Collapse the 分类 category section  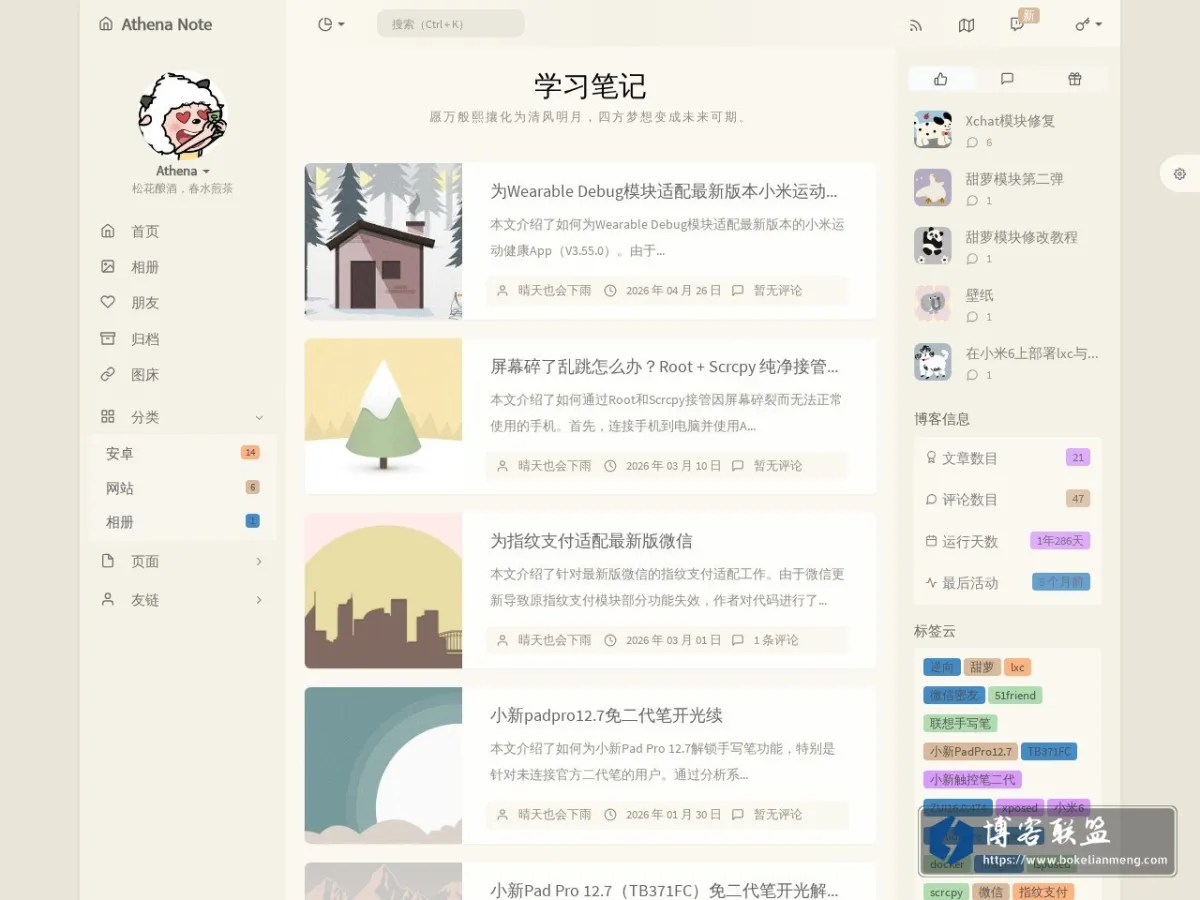click(183, 417)
